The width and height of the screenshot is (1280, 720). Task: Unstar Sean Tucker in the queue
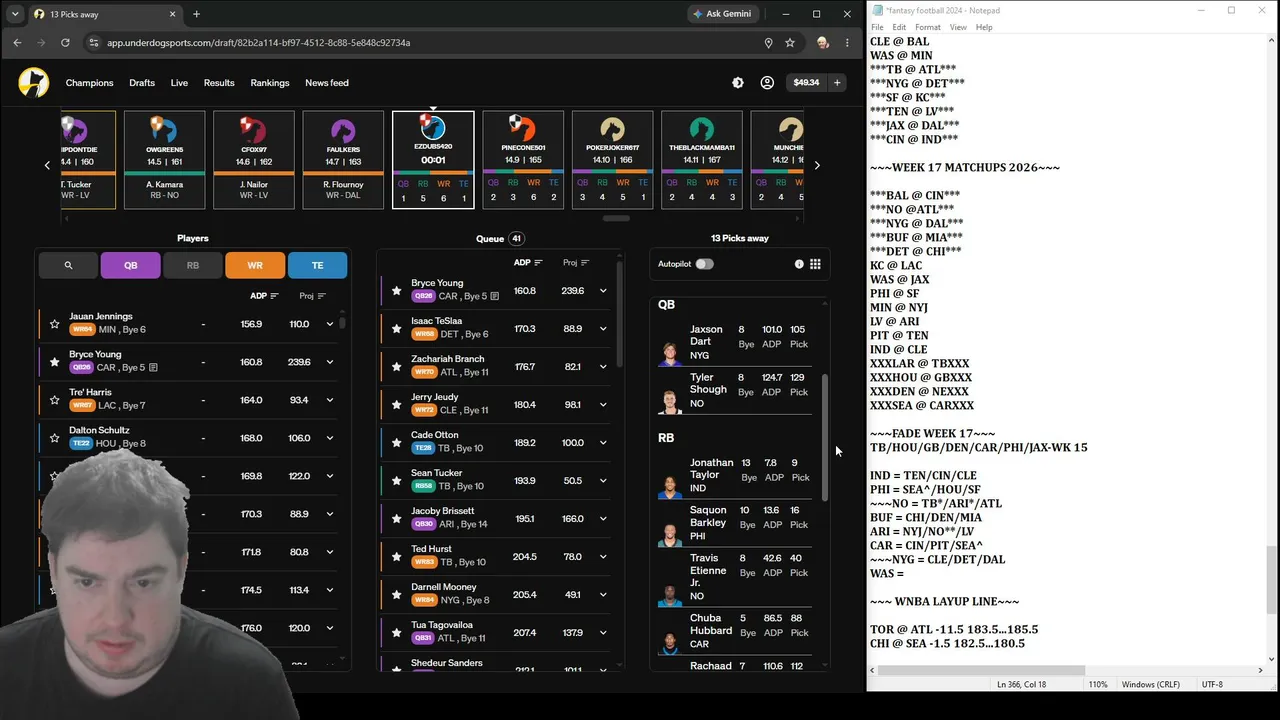(x=397, y=481)
